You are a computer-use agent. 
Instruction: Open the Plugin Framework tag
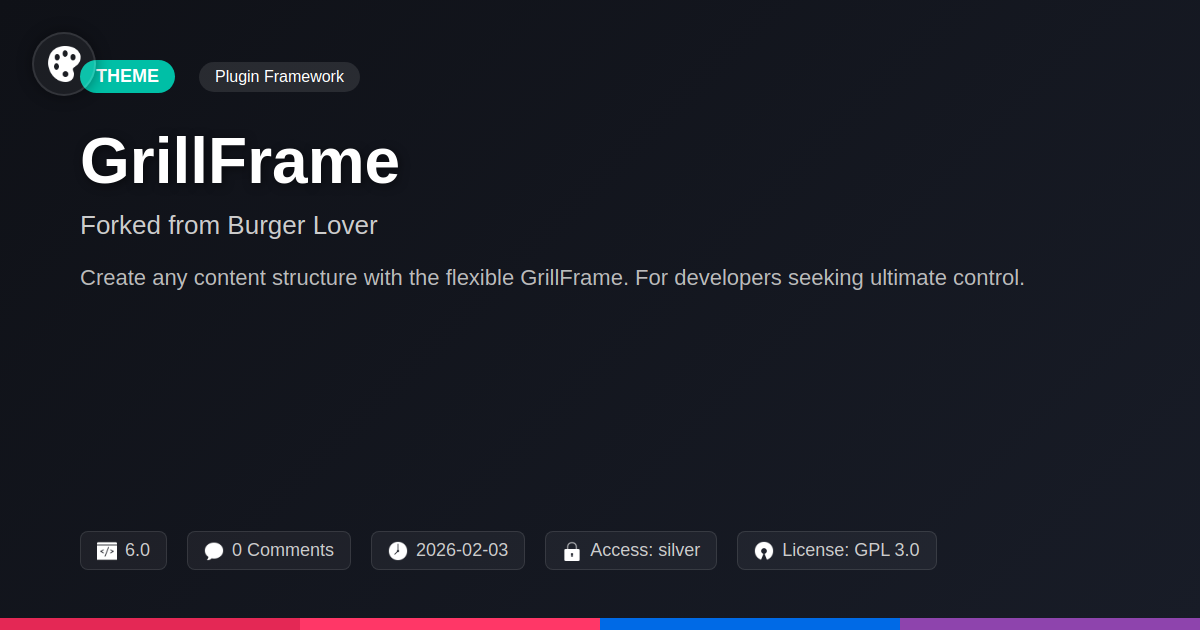pyautogui.click(x=279, y=77)
